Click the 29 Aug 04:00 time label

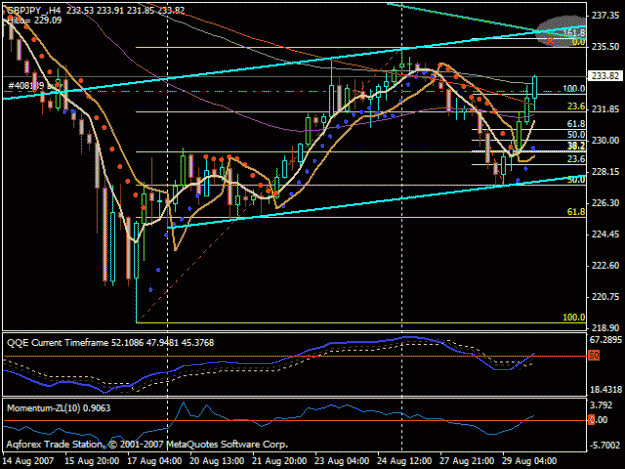(530, 461)
